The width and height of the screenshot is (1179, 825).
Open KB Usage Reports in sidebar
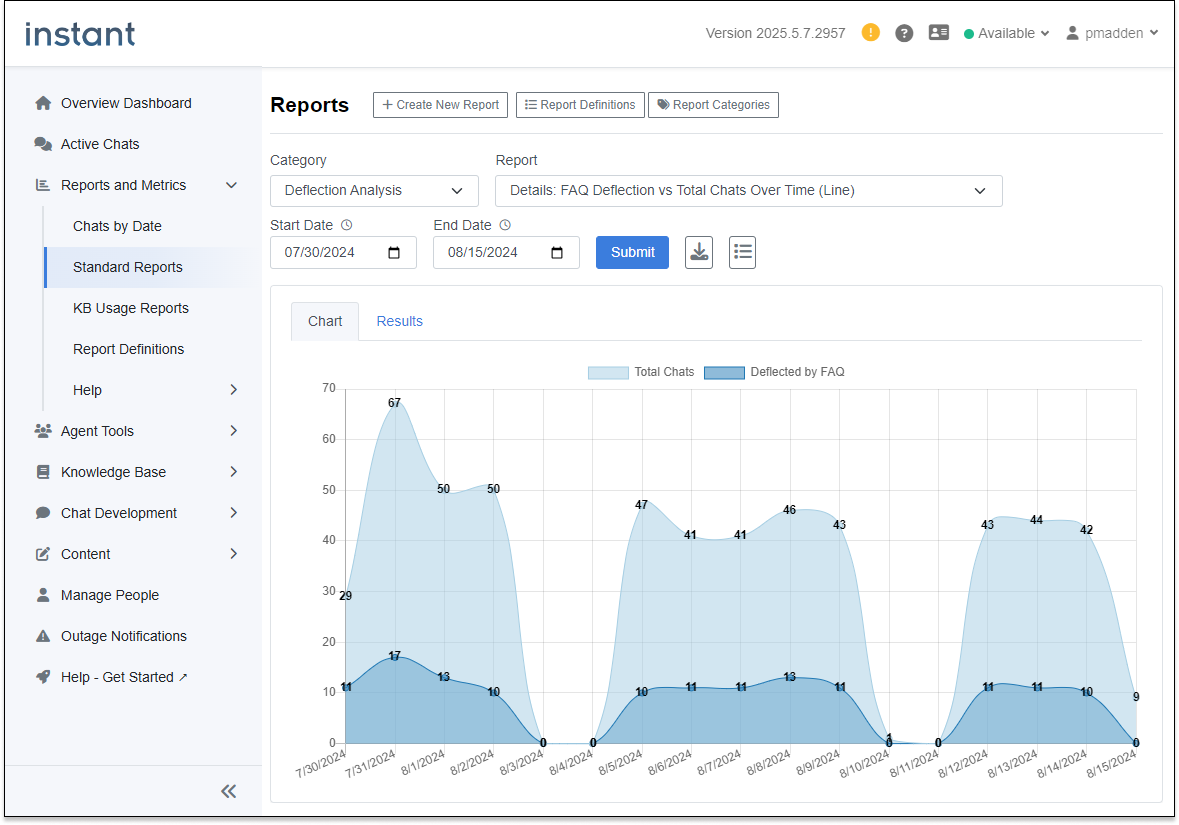(131, 308)
